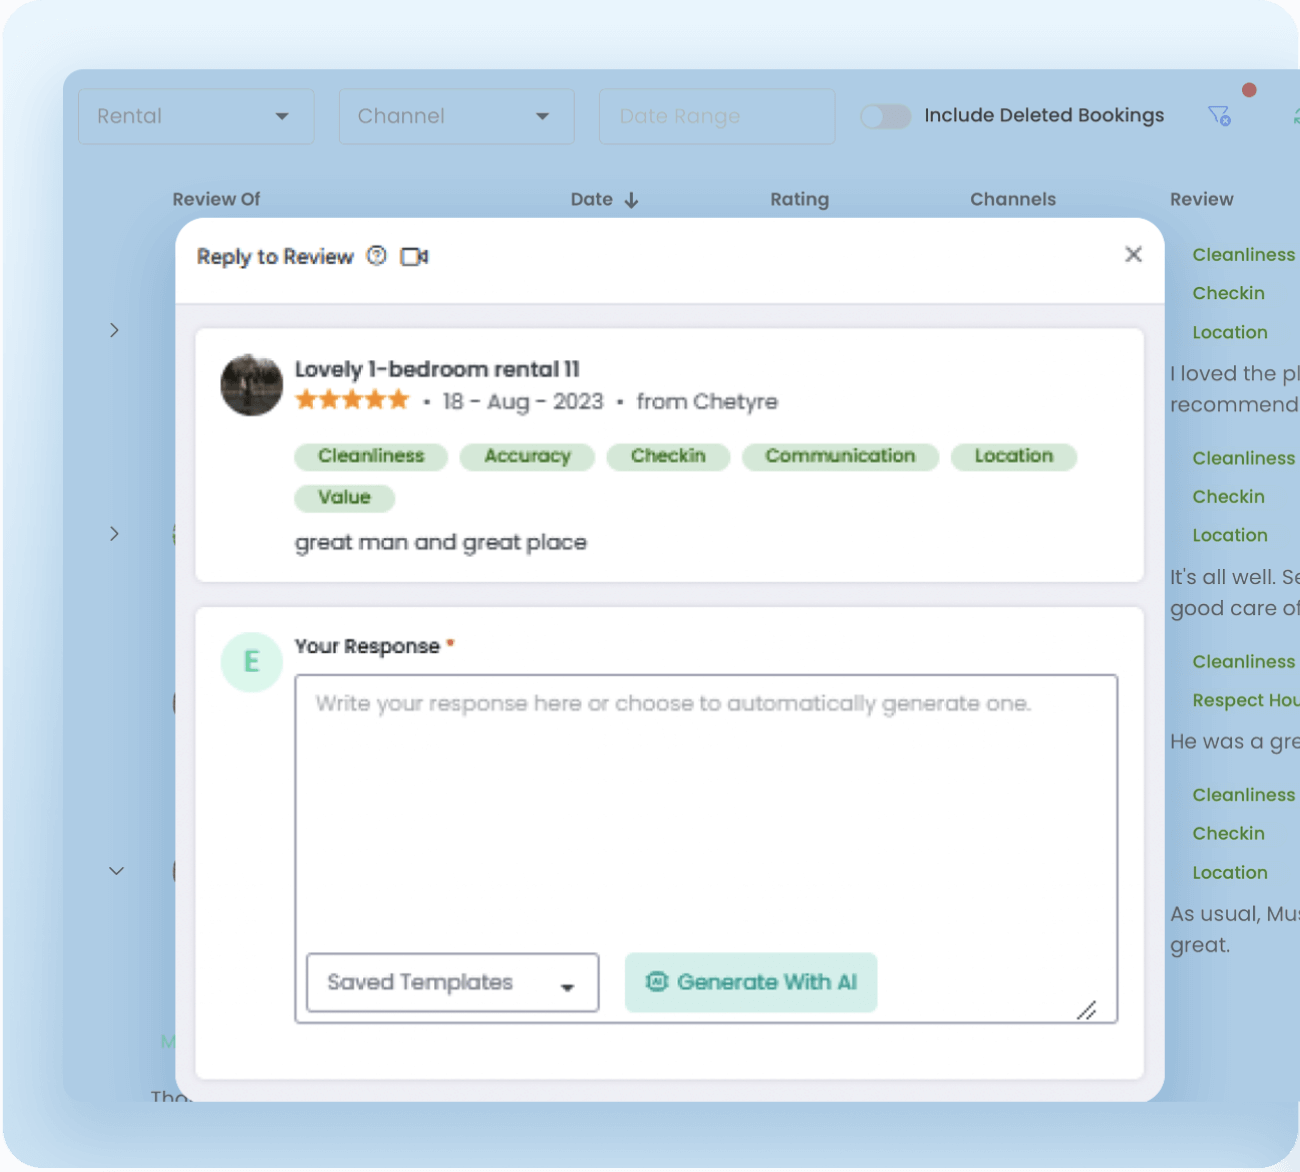Click the five-star rating icons
Viewport: 1300px width, 1172px height.
click(352, 401)
